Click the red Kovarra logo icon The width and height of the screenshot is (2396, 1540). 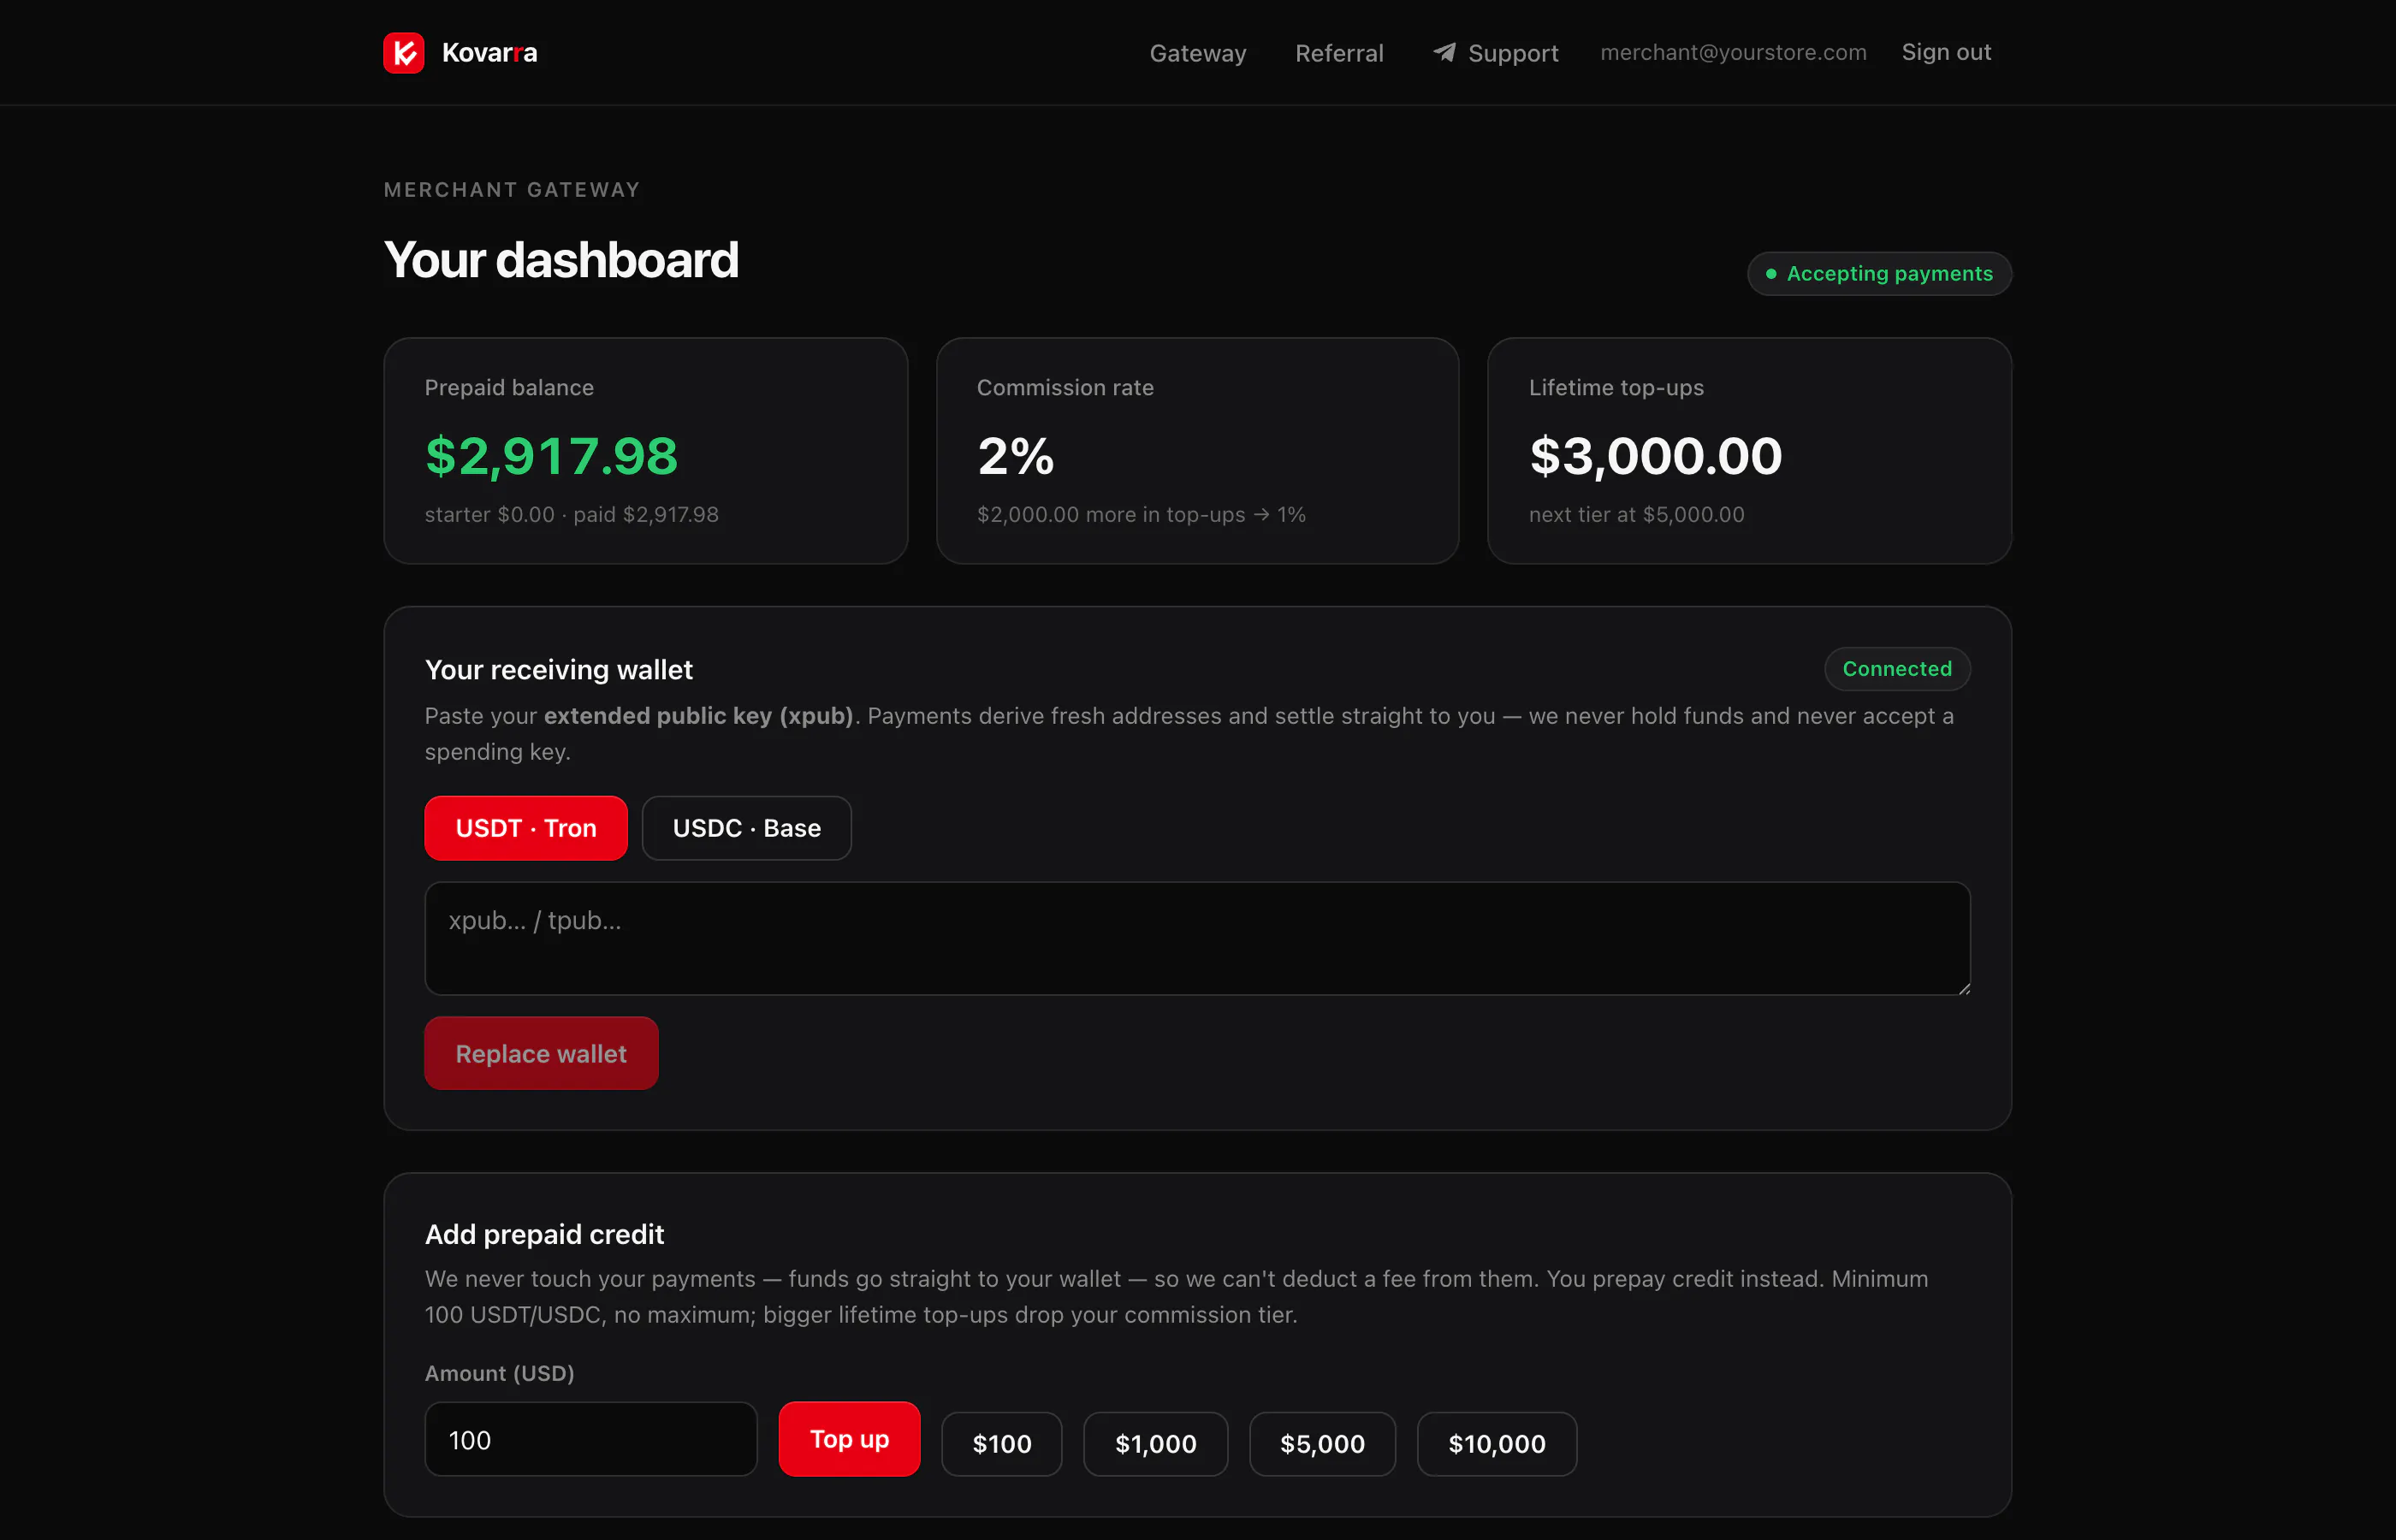point(403,53)
